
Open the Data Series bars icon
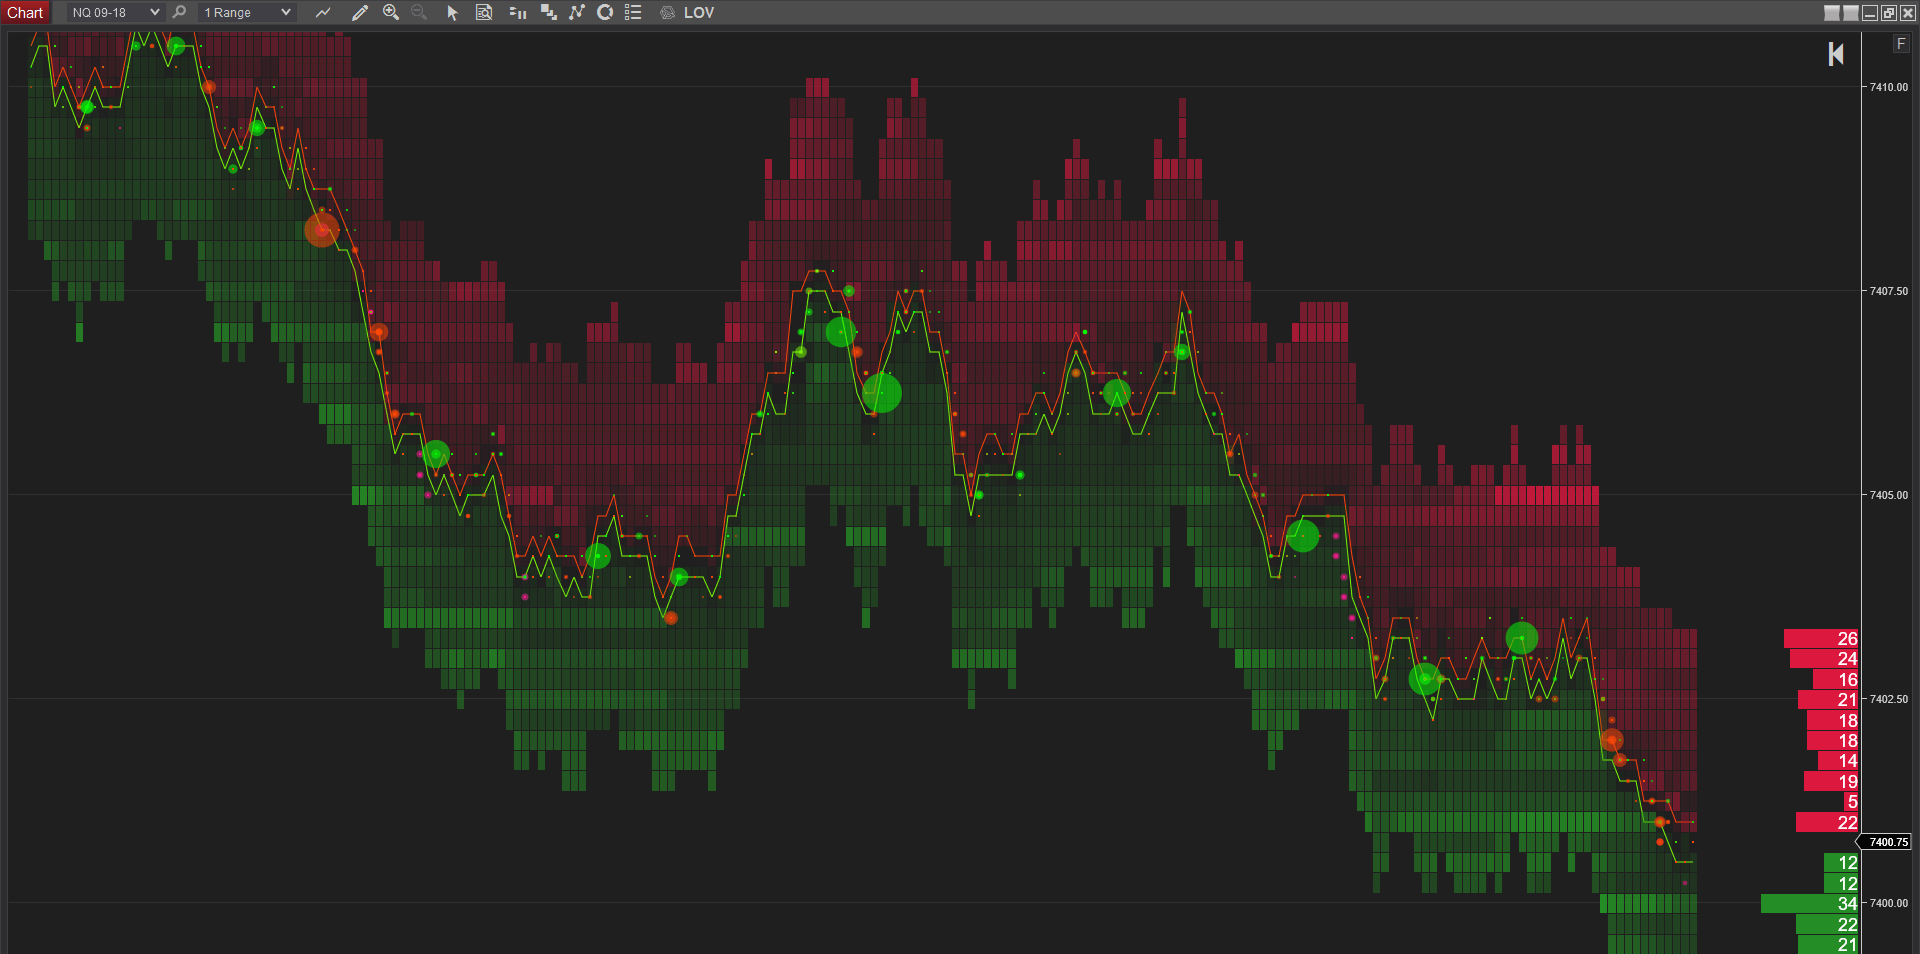(x=517, y=12)
